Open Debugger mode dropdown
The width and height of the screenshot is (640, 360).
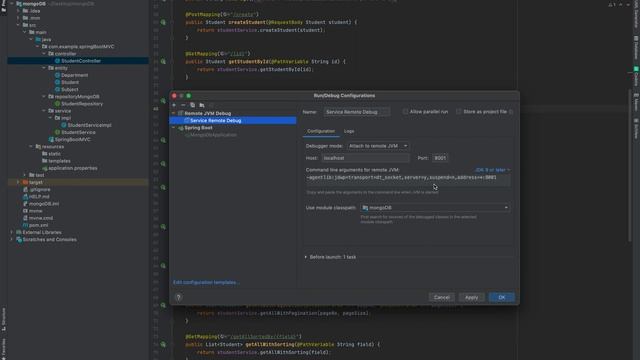coord(378,146)
